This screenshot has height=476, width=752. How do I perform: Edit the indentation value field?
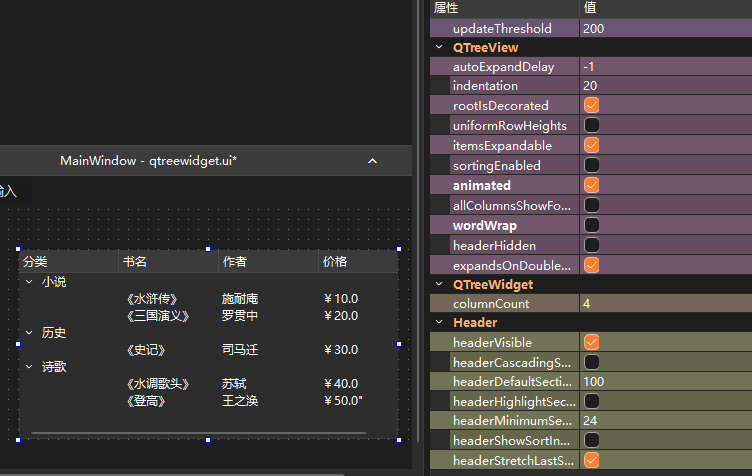pos(664,86)
